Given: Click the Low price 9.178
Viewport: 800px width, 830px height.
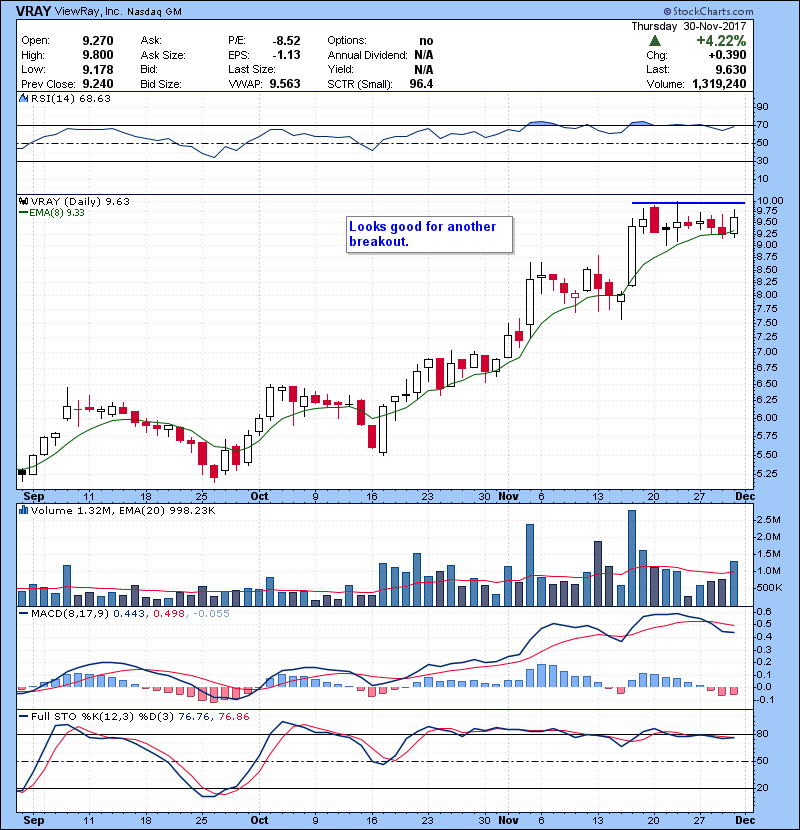Looking at the screenshot, I should [x=98, y=69].
